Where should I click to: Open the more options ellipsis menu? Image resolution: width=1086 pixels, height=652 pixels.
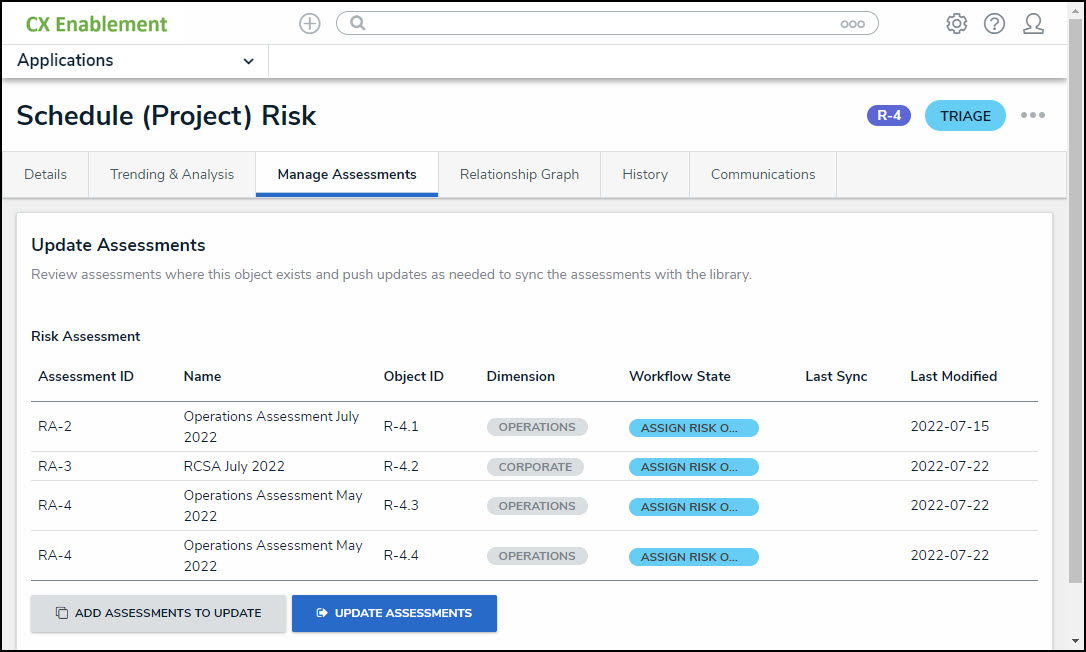click(1033, 116)
